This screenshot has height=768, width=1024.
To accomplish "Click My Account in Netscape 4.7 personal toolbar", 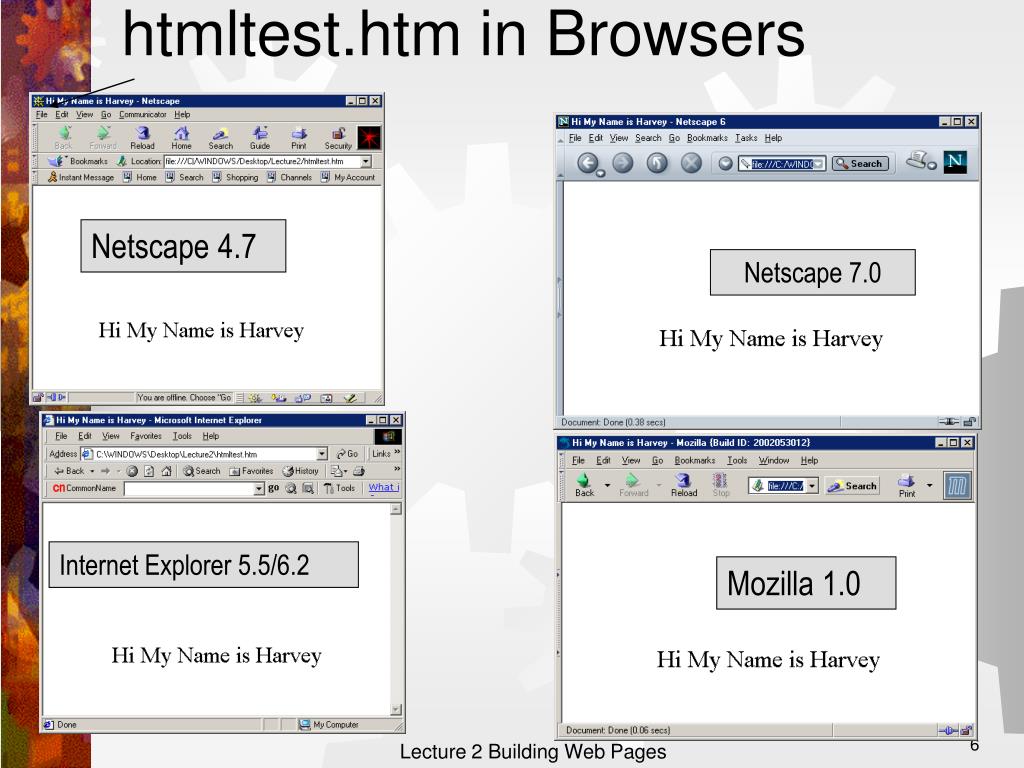I will pos(348,177).
